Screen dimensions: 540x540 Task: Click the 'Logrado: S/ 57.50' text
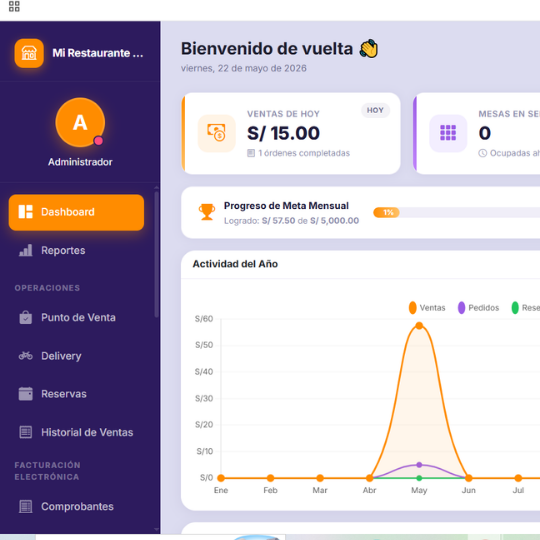(260, 220)
